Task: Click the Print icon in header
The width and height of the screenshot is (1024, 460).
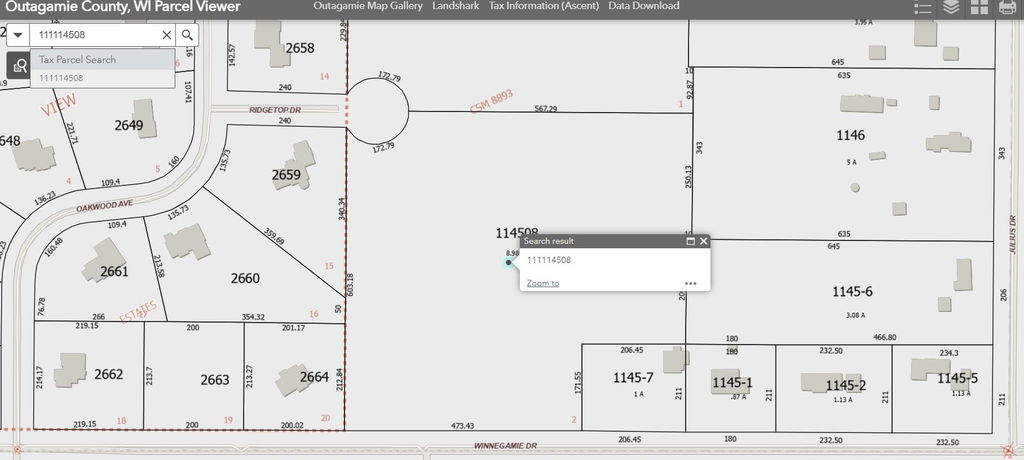Action: 1007,8
